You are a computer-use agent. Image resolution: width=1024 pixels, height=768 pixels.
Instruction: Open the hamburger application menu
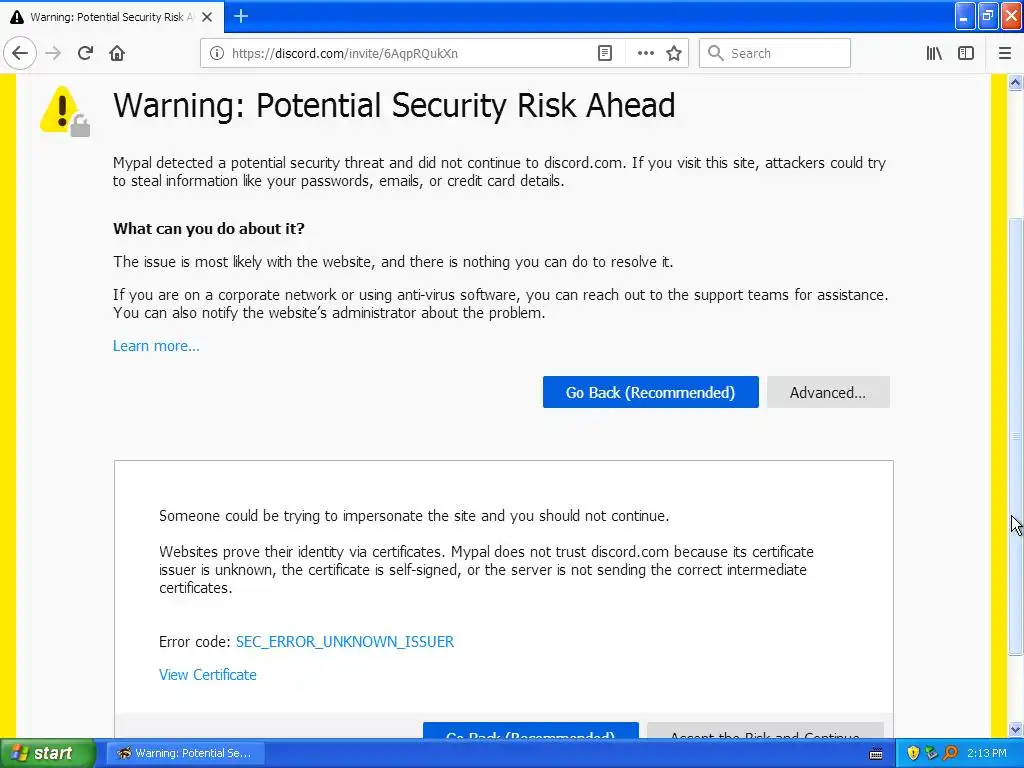coord(1005,53)
